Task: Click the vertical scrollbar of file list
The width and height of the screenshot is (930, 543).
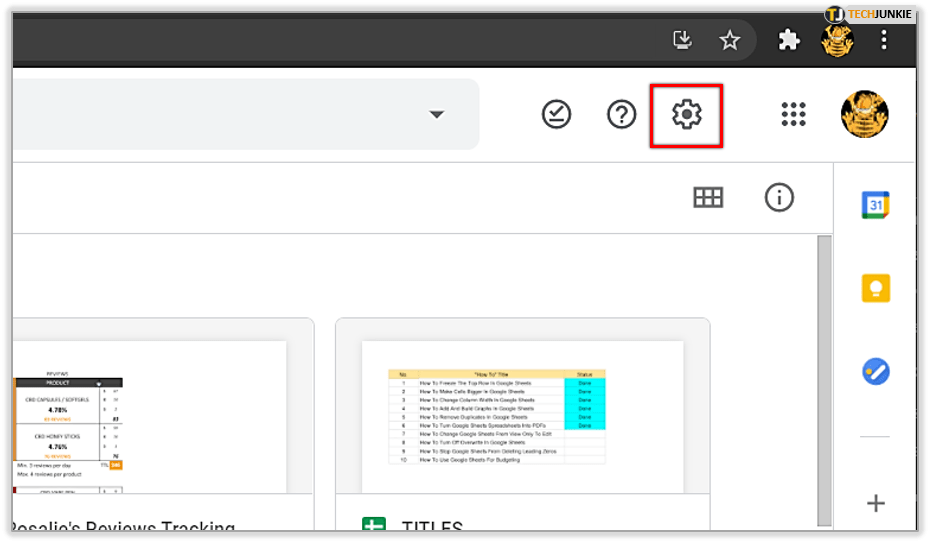Action: [823, 380]
